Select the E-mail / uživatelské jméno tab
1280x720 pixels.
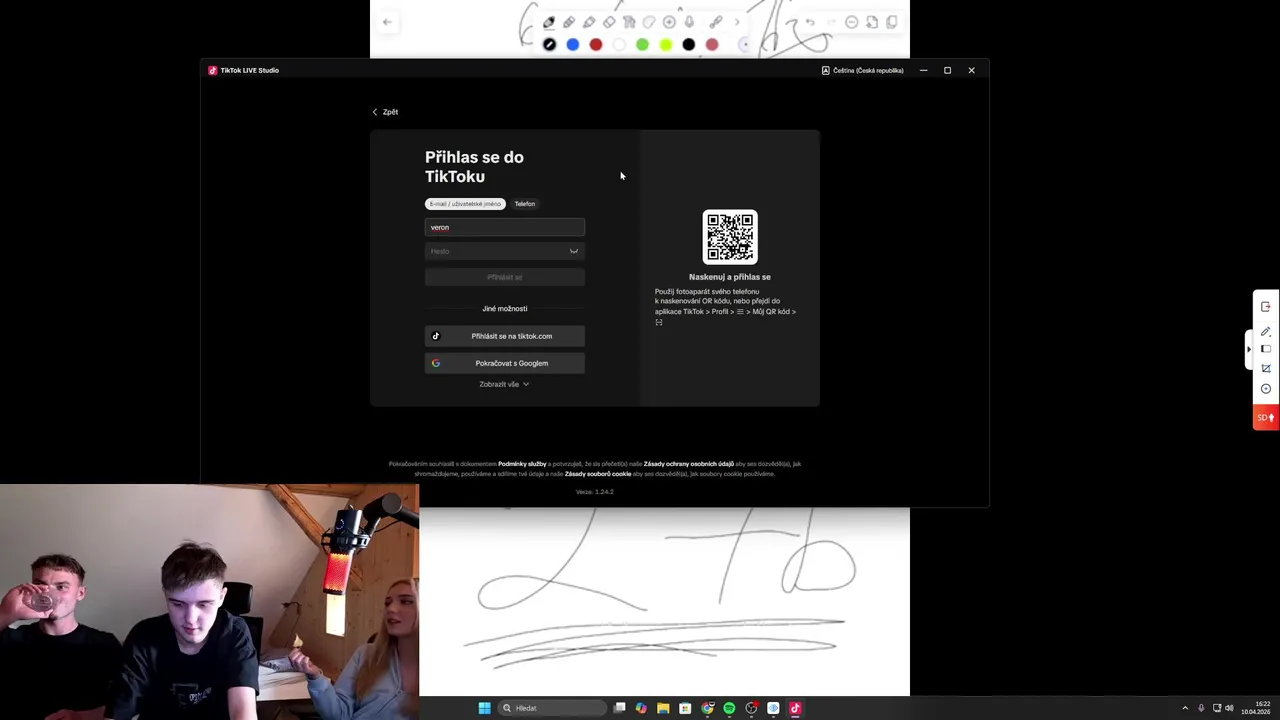(x=465, y=204)
